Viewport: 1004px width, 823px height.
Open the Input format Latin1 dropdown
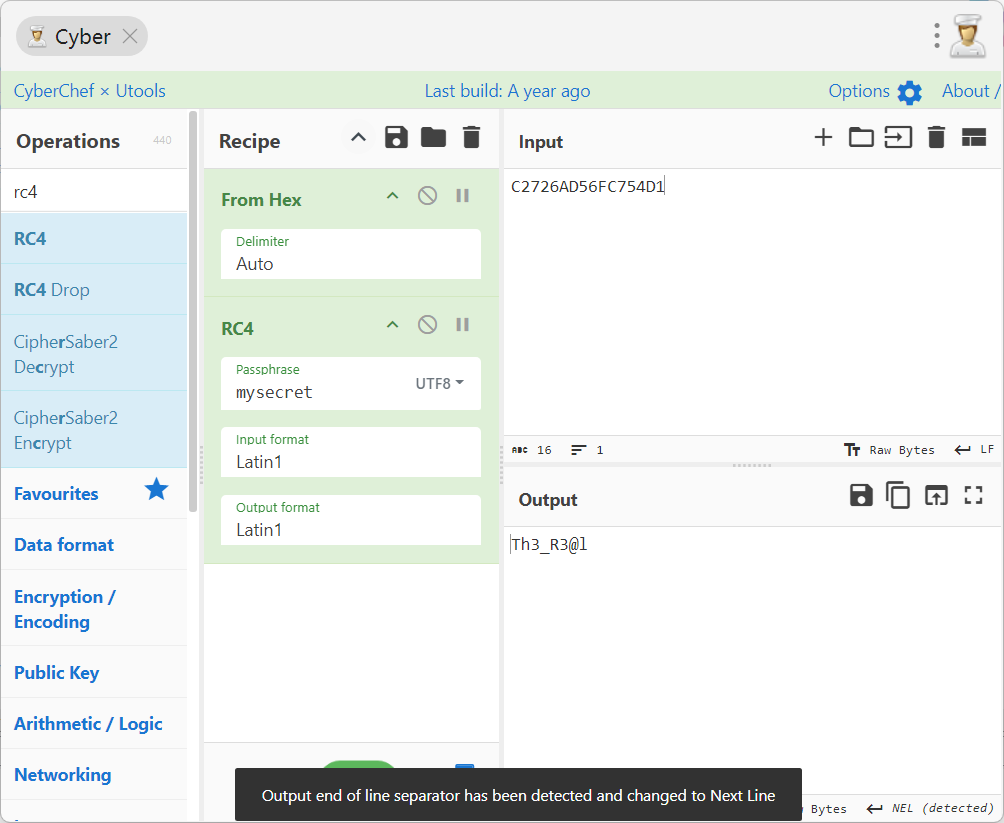click(351, 452)
